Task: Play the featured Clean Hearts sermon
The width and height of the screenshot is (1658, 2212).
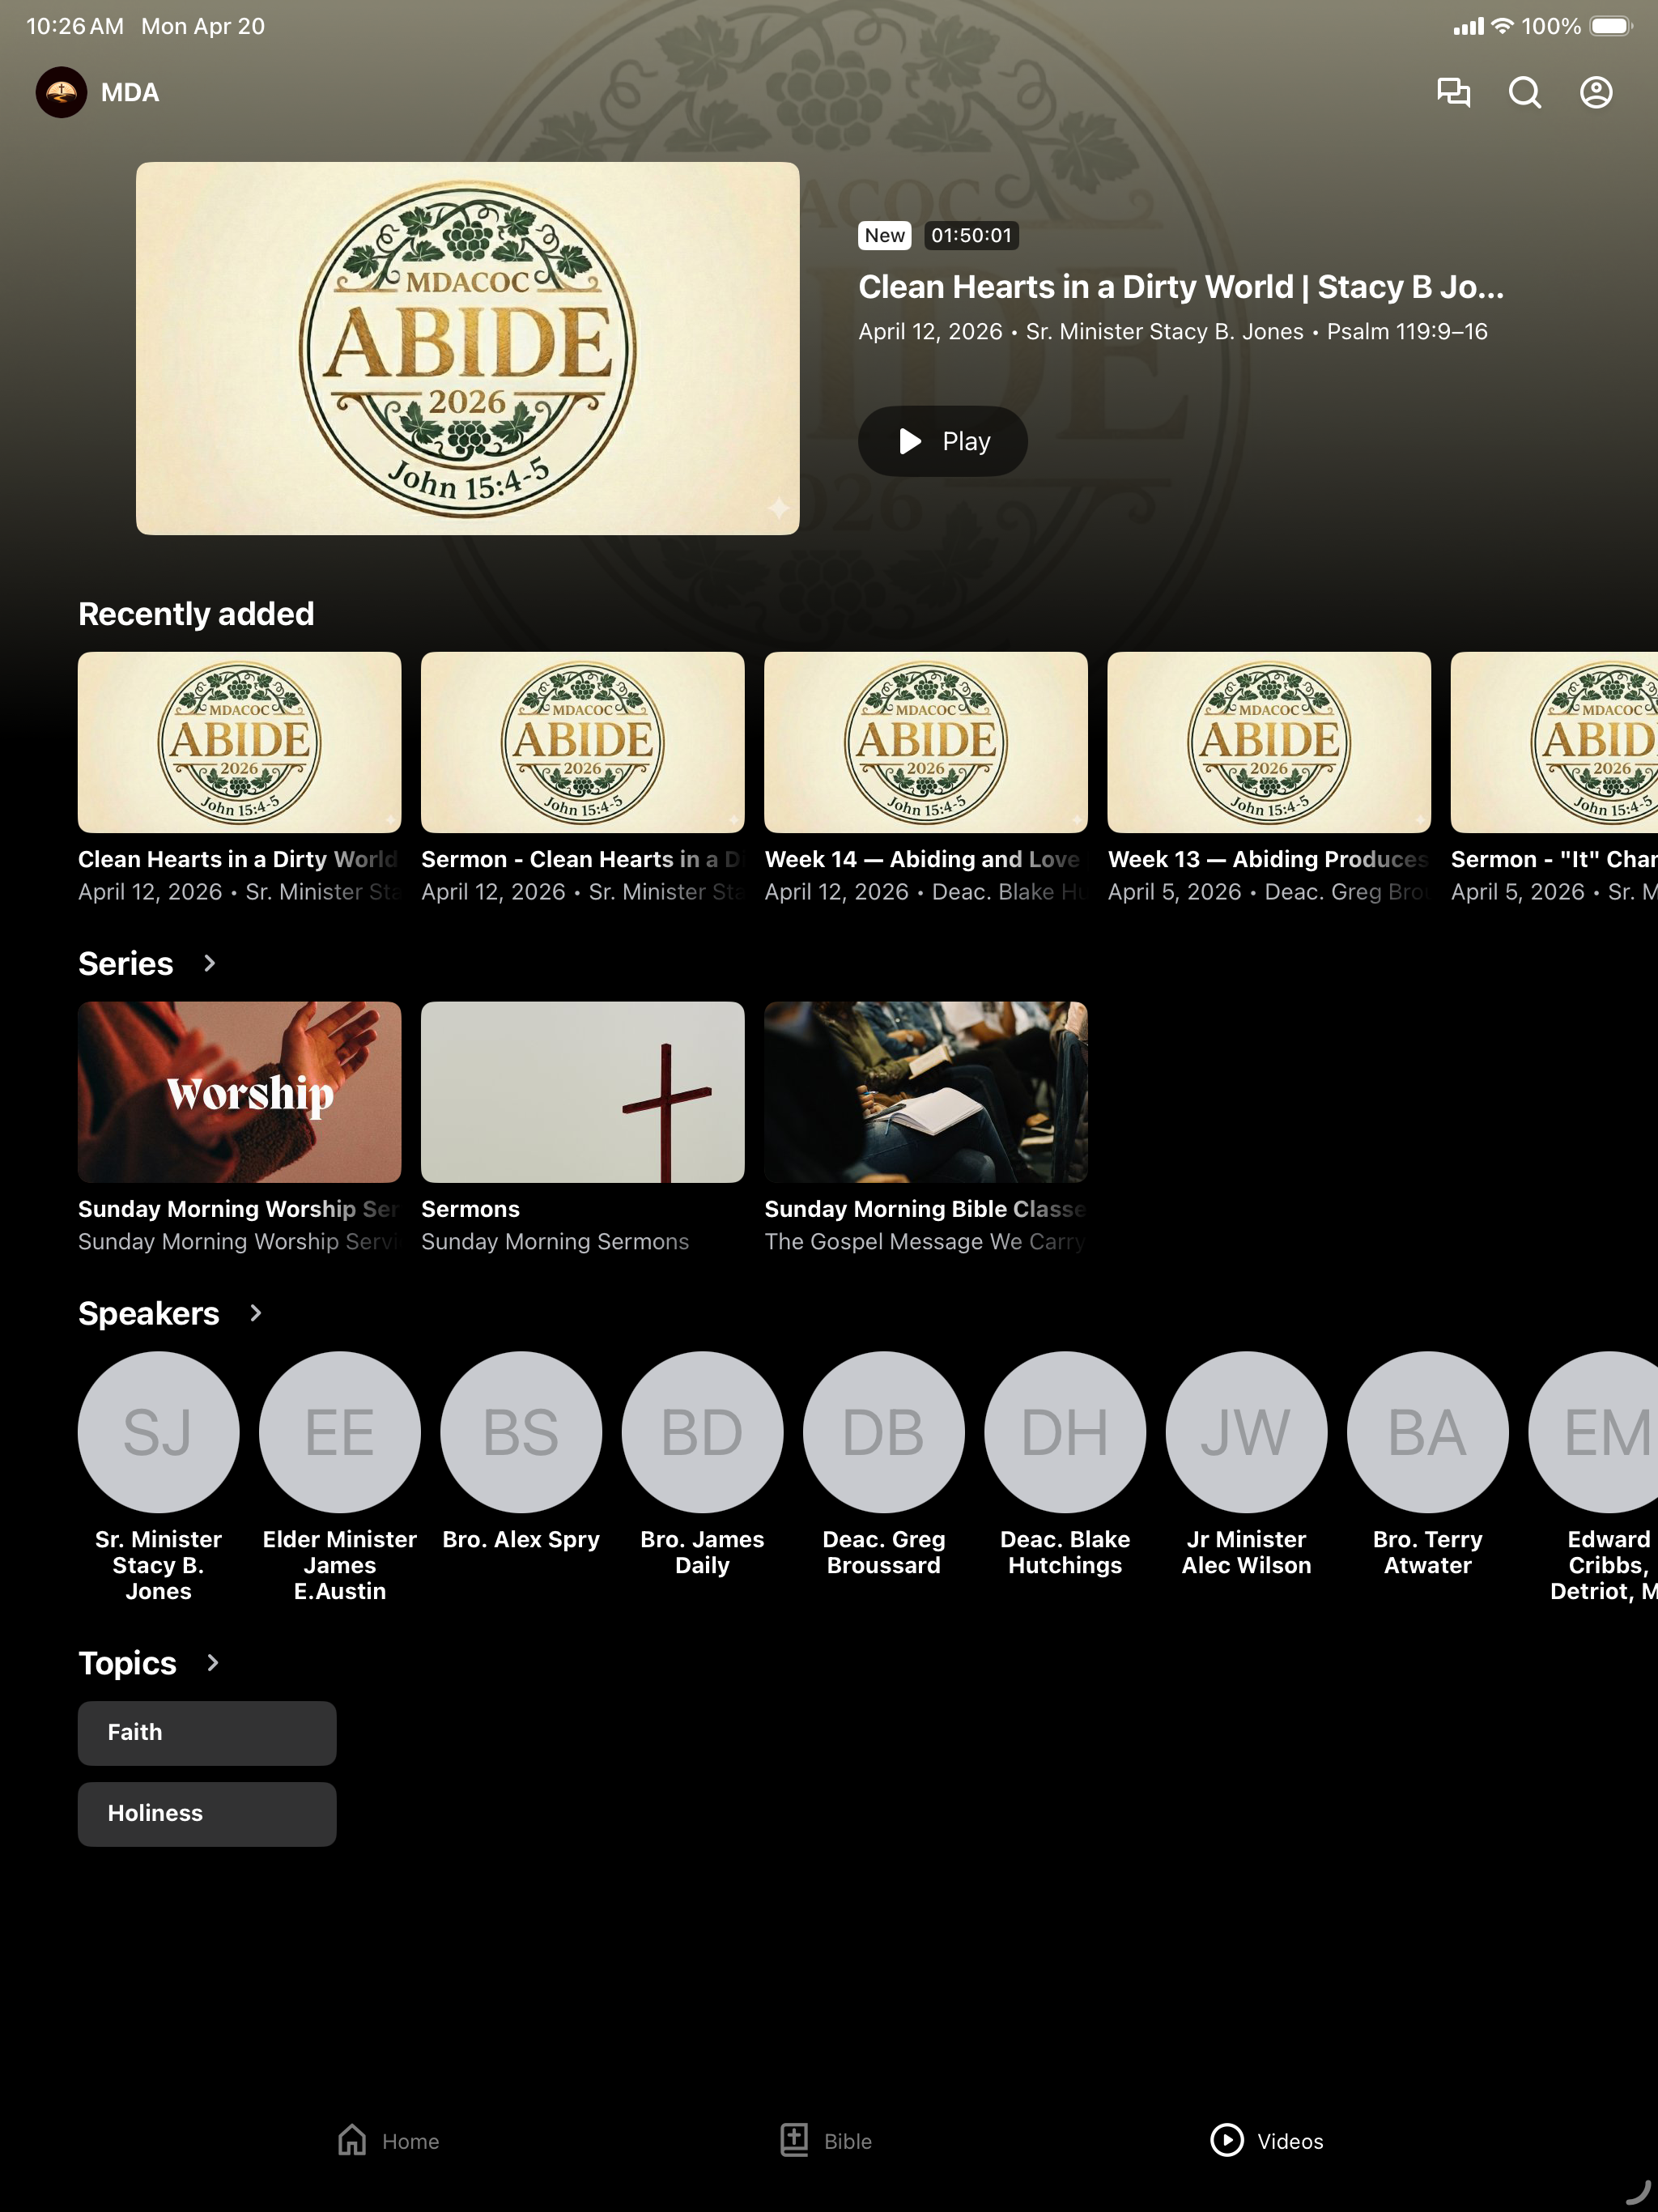Action: (942, 441)
